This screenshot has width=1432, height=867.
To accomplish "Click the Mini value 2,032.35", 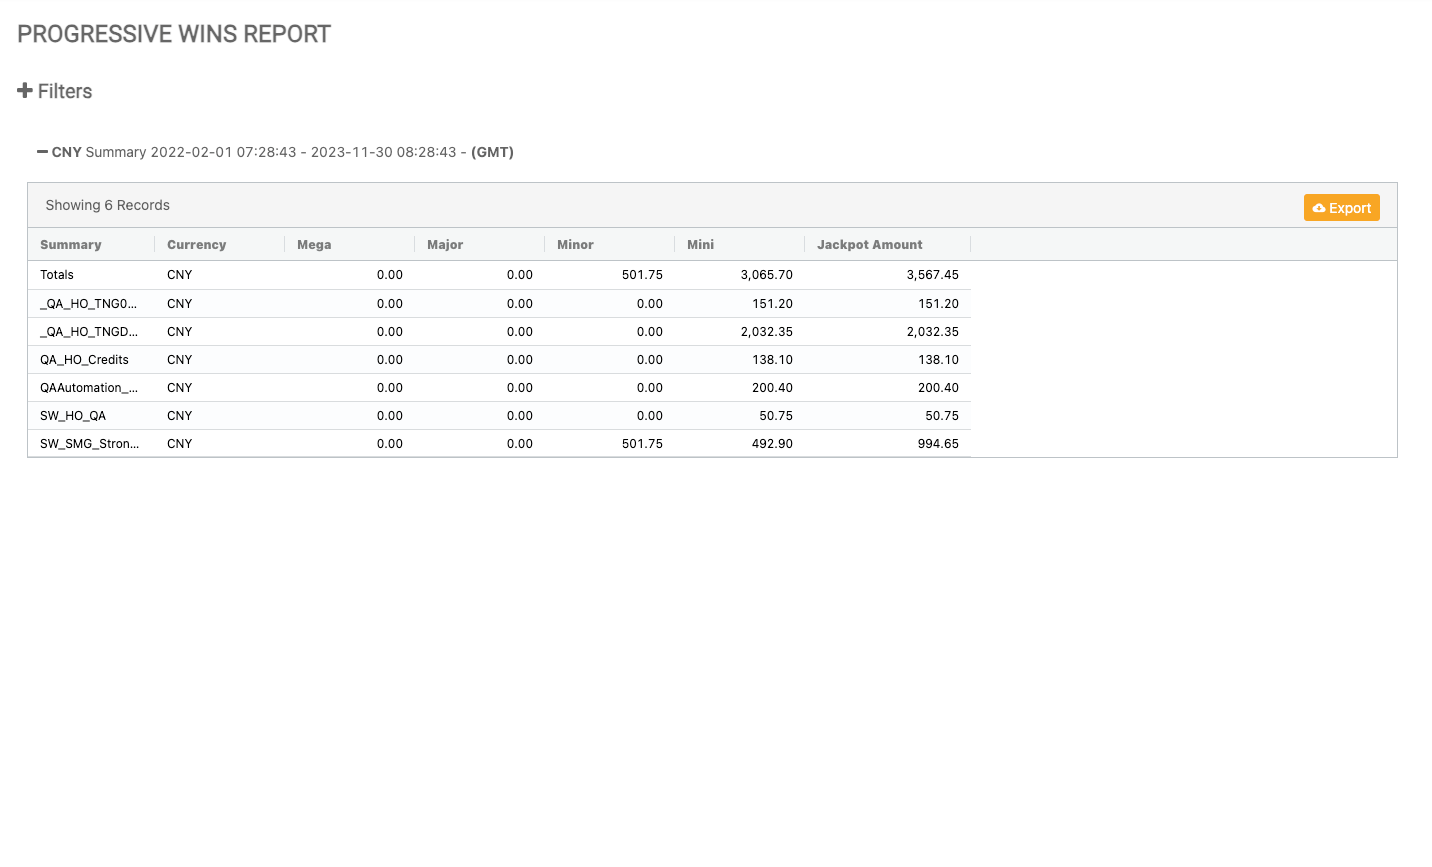I will tap(766, 332).
